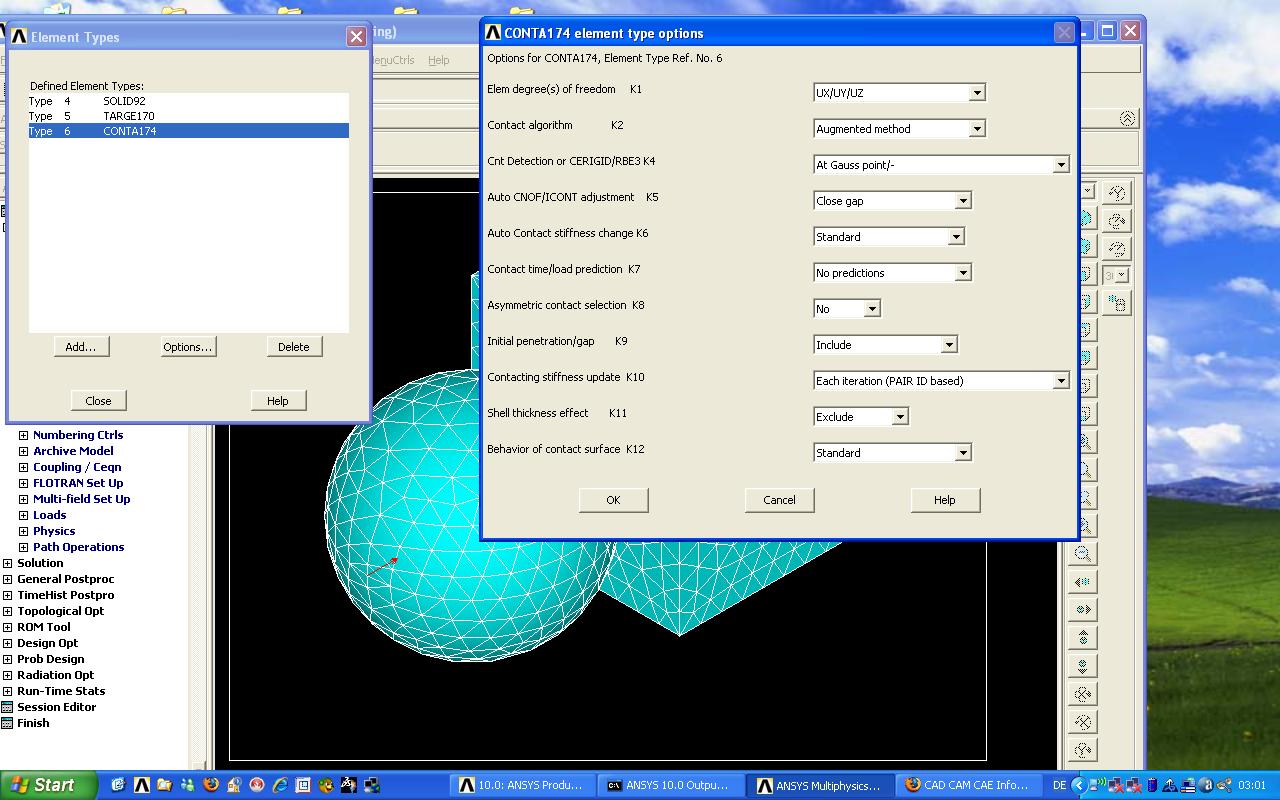Click the pan-left arrow icon in view toolbar

(x=1083, y=581)
